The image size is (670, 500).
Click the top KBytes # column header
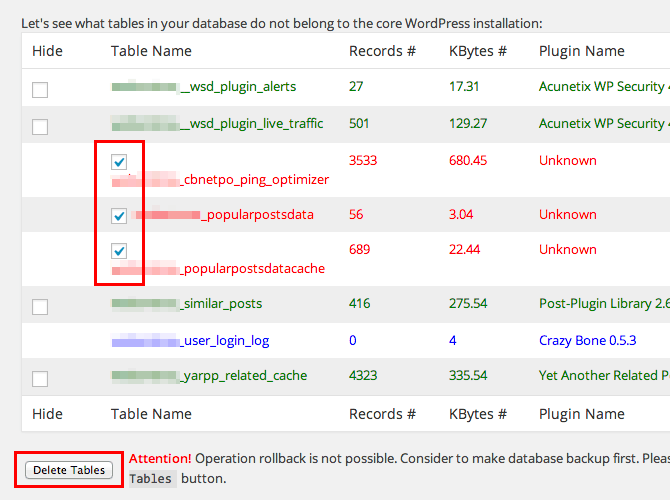tap(478, 51)
